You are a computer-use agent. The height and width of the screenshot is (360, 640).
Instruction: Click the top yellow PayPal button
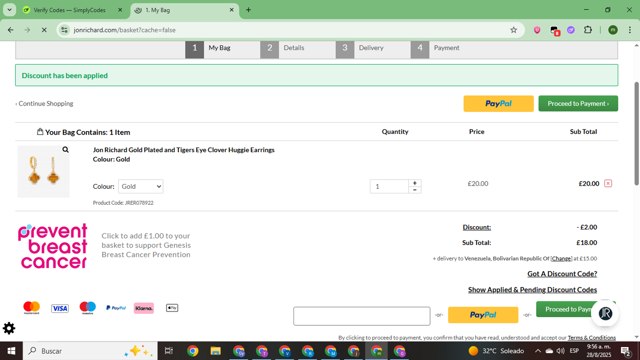pyautogui.click(x=498, y=104)
